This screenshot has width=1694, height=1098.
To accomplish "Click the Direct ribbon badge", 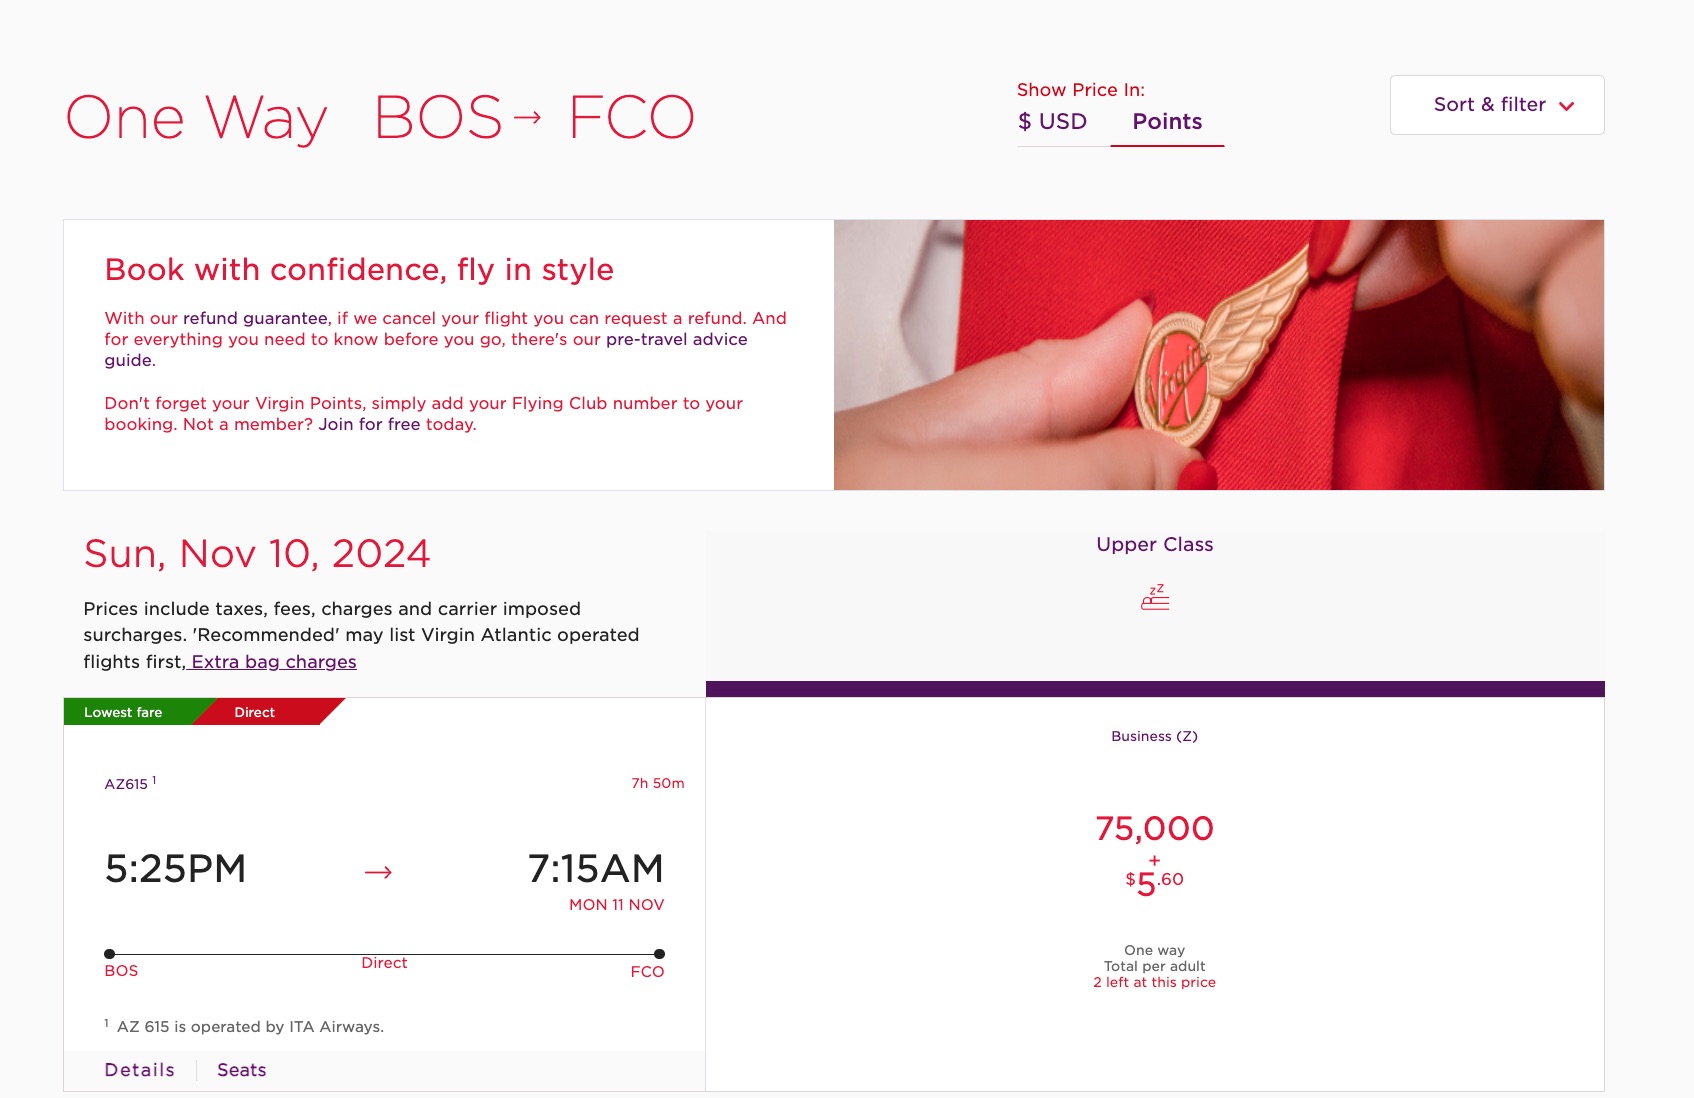I will (254, 711).
